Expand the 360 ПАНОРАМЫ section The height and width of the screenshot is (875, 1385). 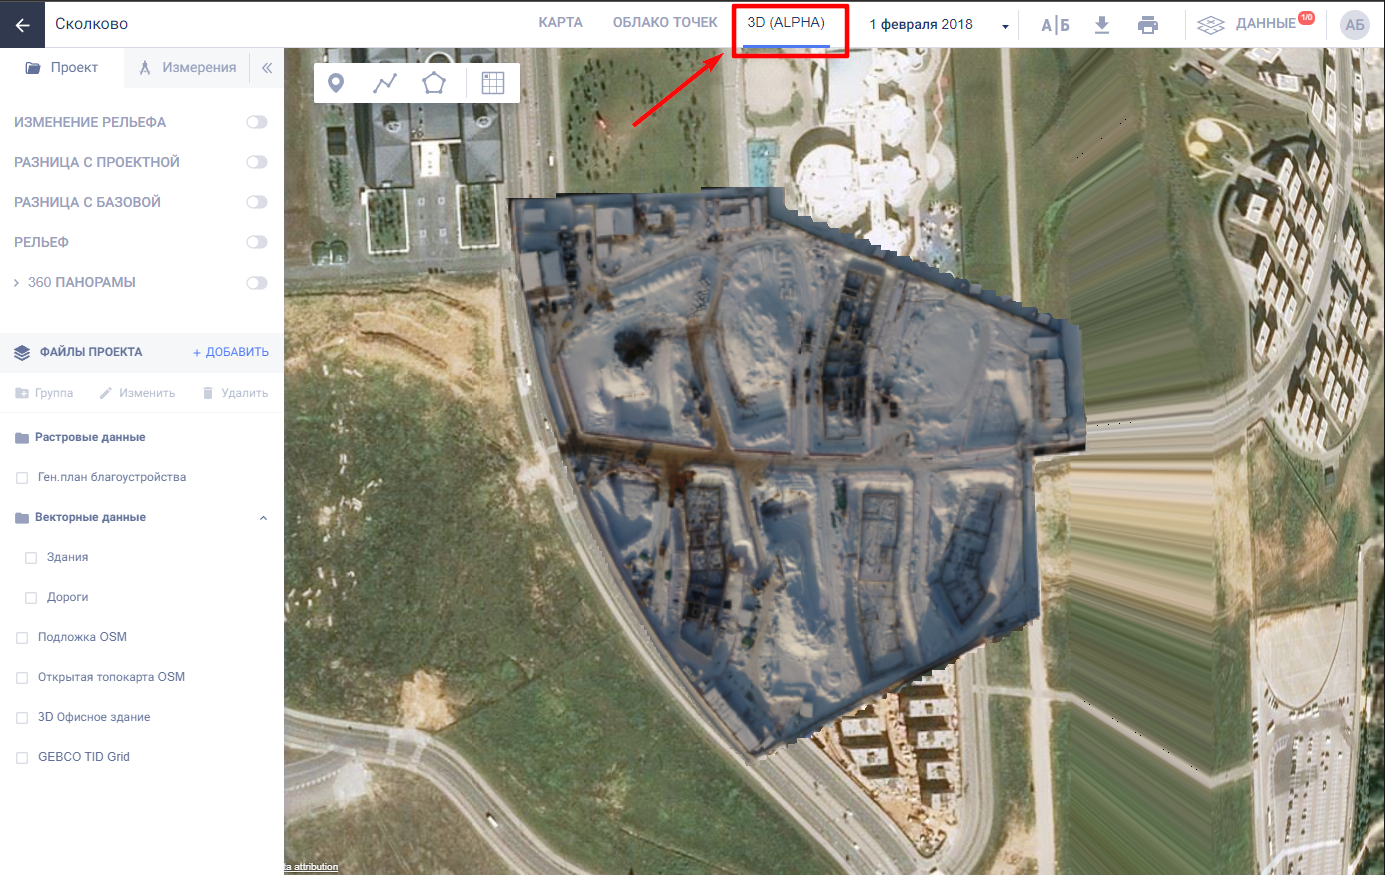(16, 283)
